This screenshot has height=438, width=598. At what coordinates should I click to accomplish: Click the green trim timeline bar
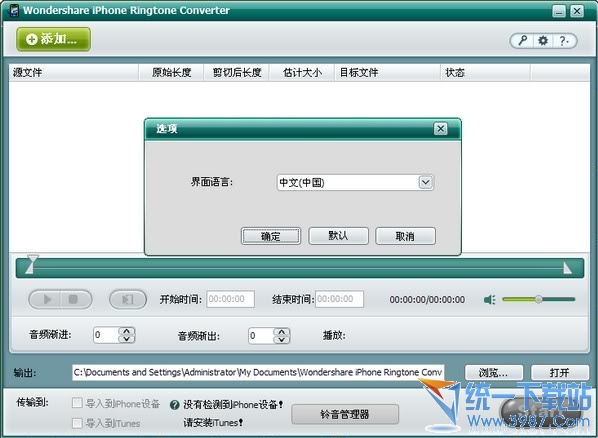click(x=300, y=268)
